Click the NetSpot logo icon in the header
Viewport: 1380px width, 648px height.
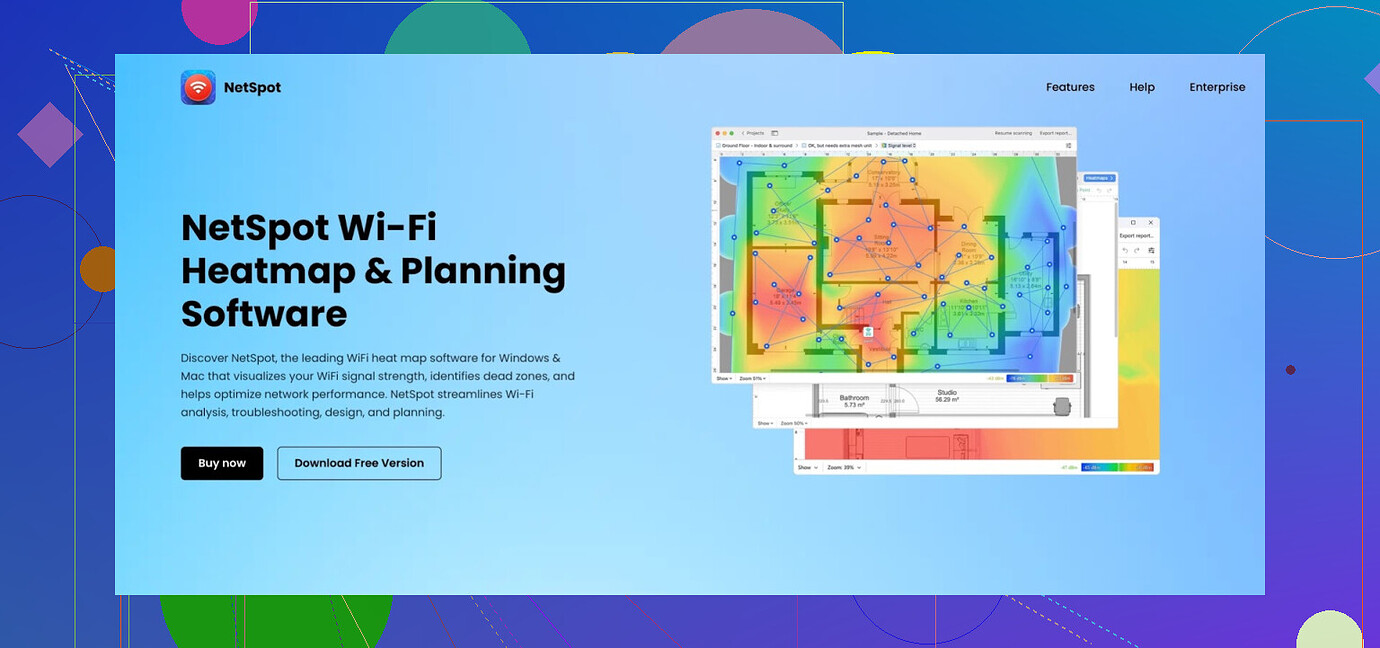click(198, 87)
